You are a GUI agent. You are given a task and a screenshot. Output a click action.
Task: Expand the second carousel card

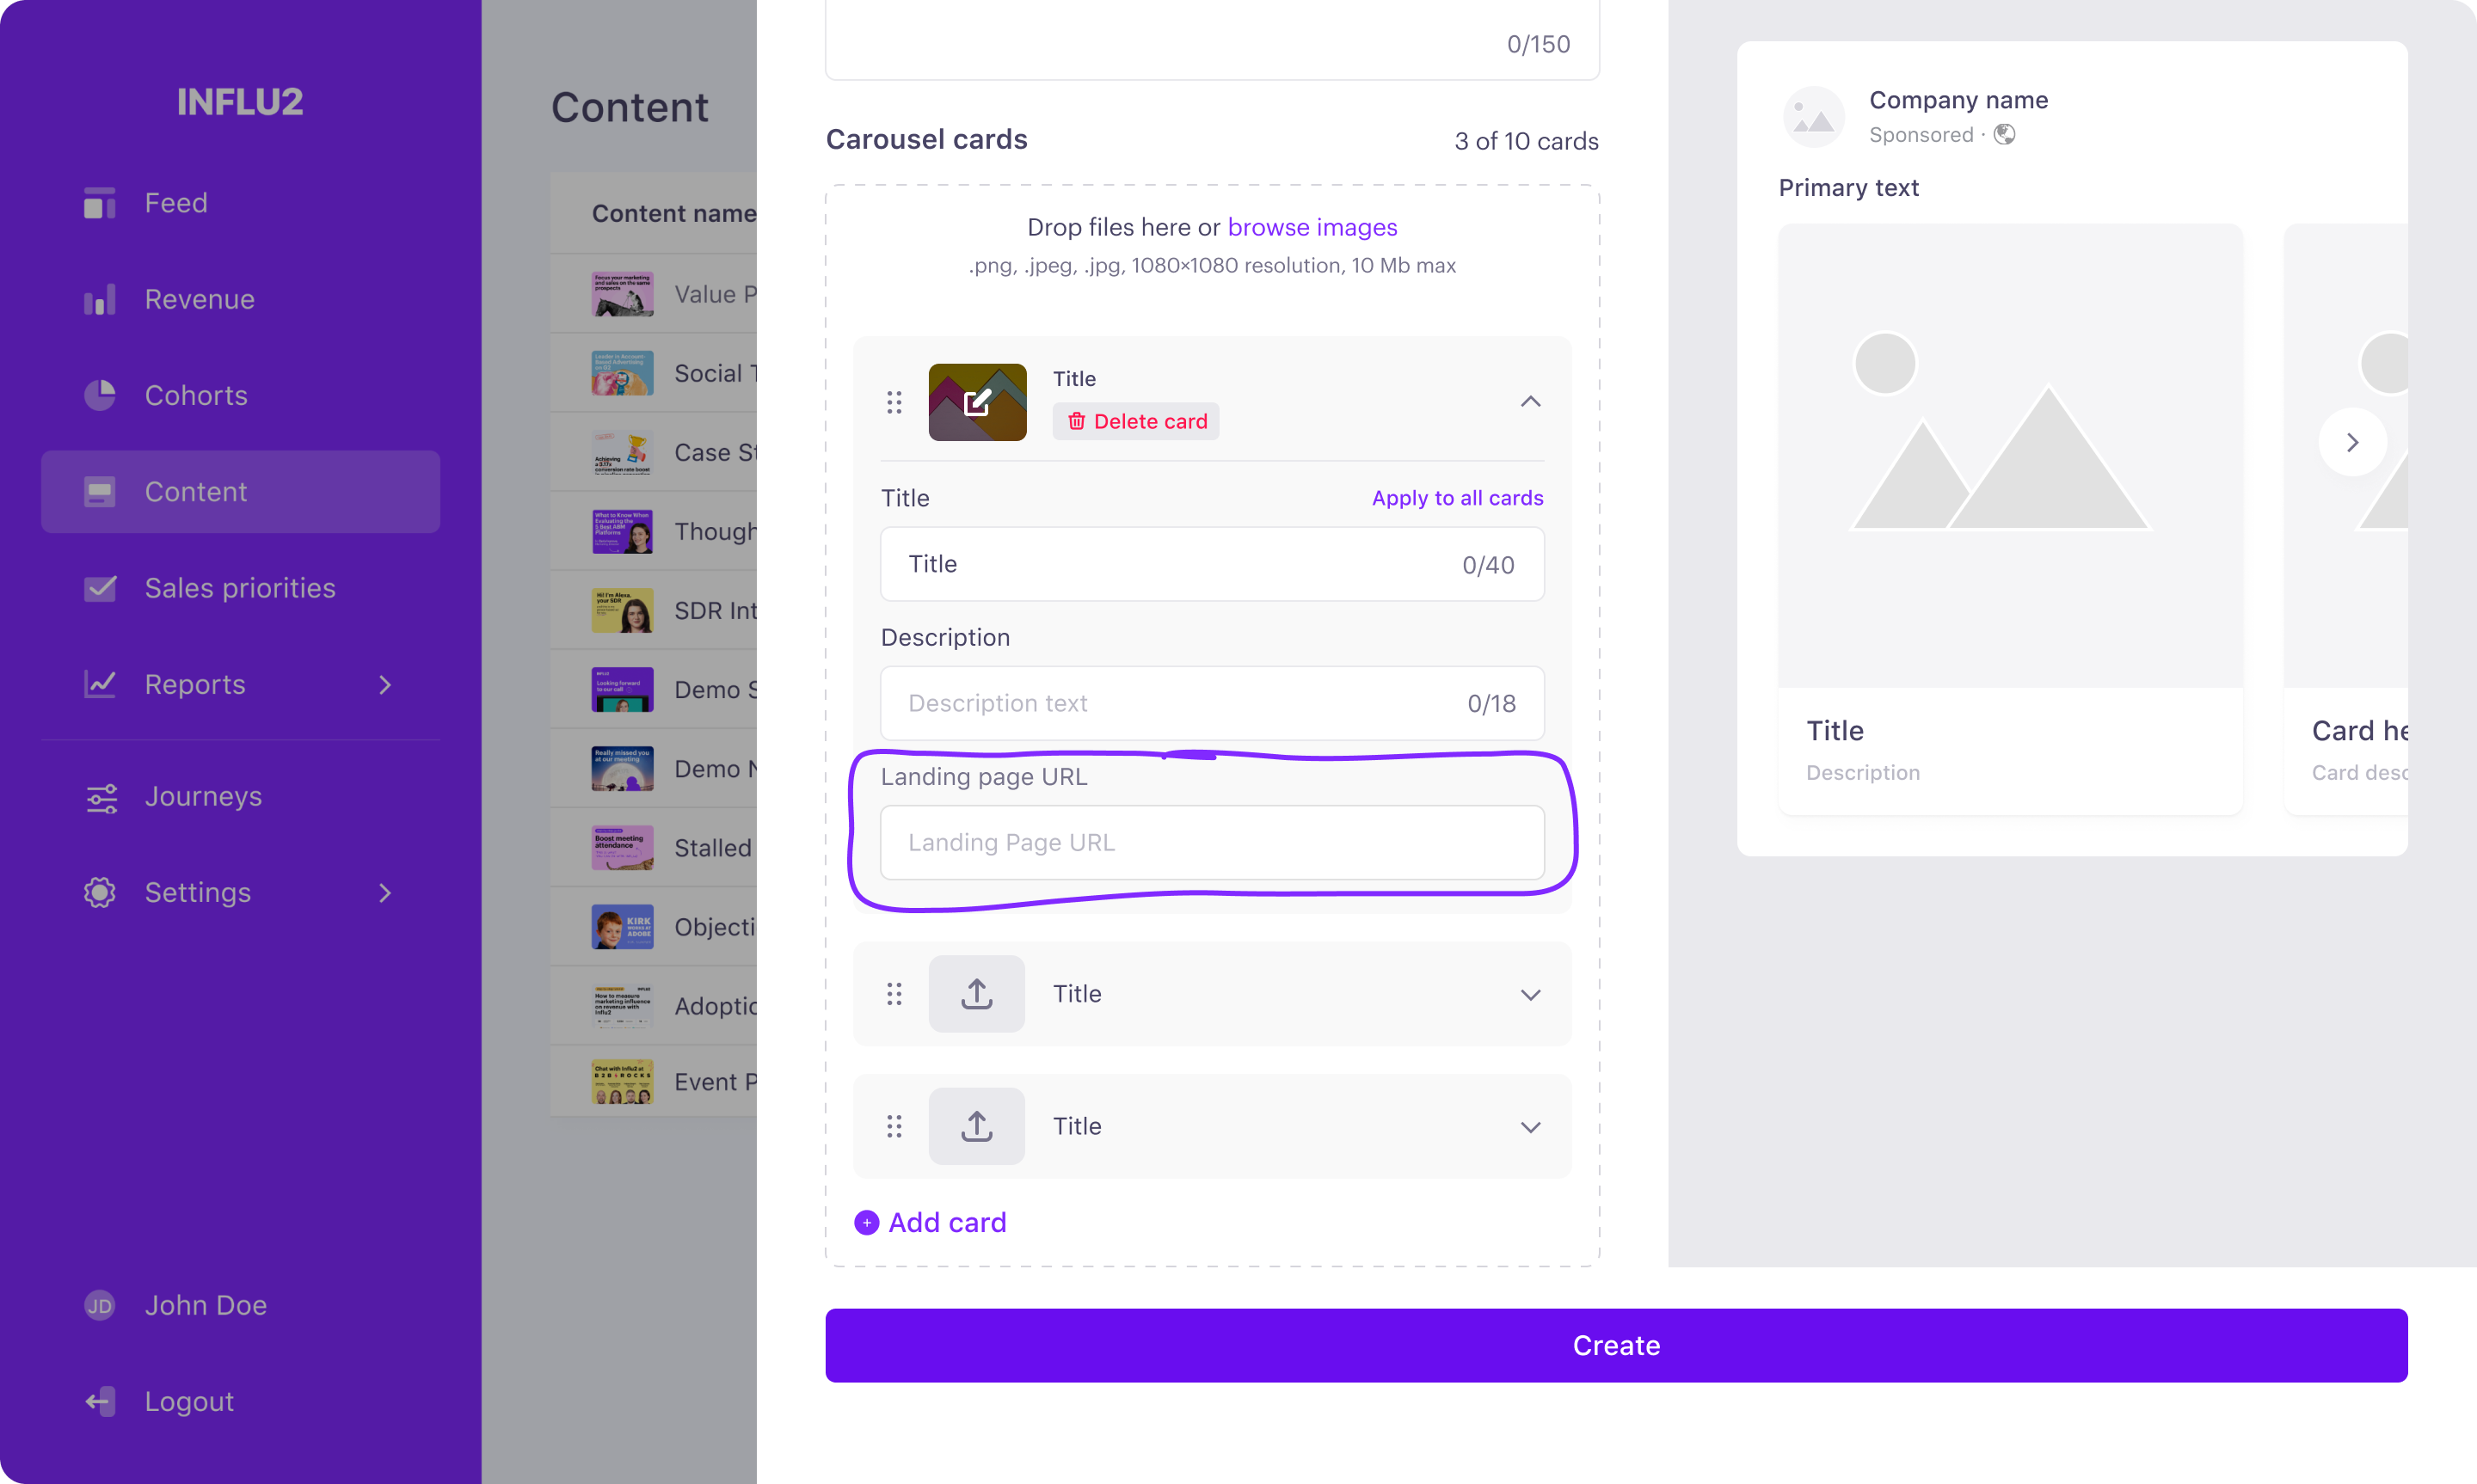coord(1529,994)
